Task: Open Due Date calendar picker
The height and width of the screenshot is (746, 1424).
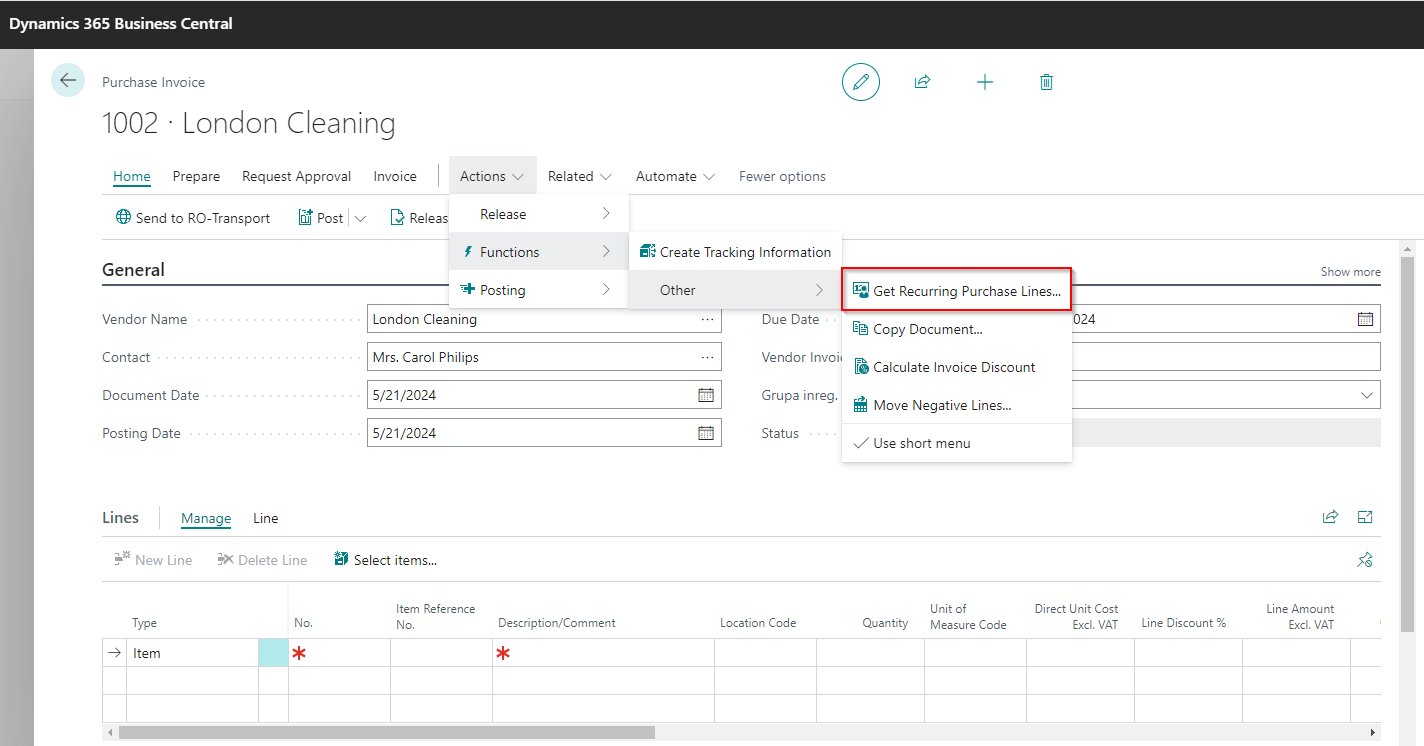Action: pos(1365,319)
